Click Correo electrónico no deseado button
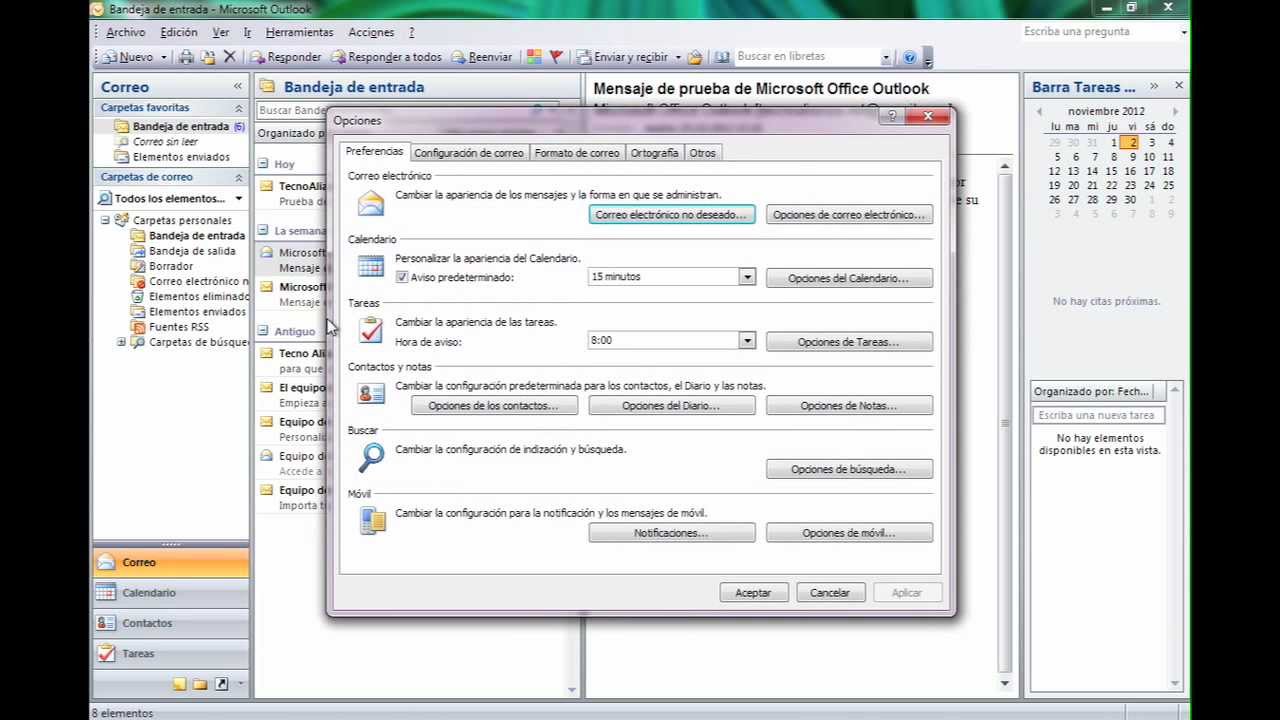Image resolution: width=1280 pixels, height=720 pixels. (671, 215)
